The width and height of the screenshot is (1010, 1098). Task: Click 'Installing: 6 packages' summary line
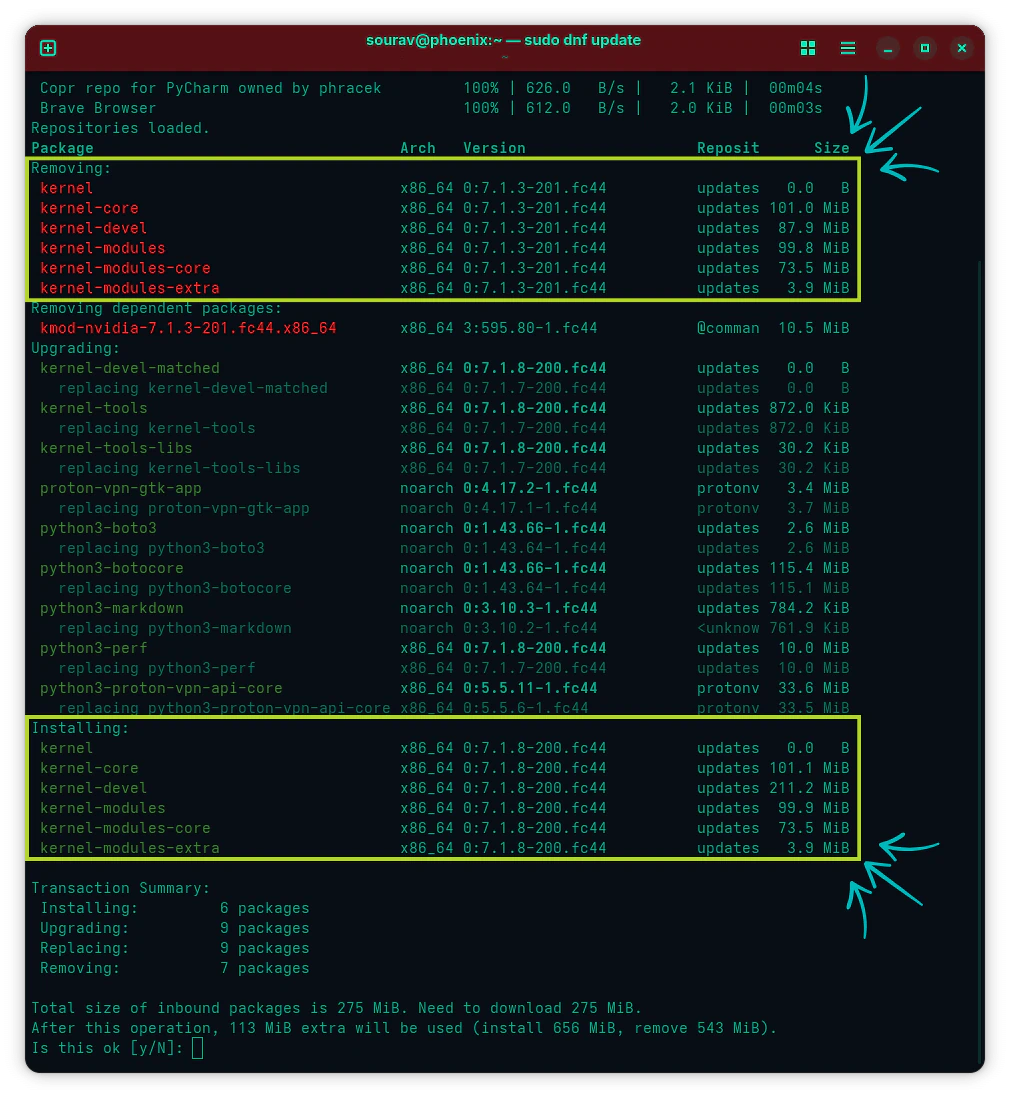tap(174, 908)
